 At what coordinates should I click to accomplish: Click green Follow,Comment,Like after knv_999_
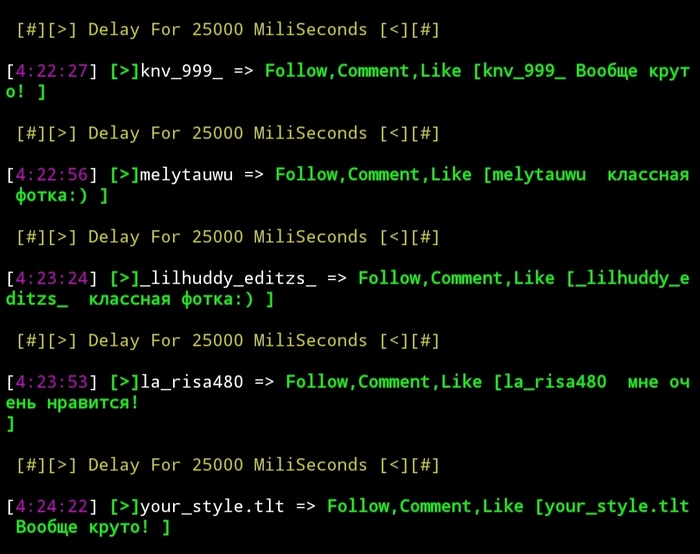tap(363, 71)
